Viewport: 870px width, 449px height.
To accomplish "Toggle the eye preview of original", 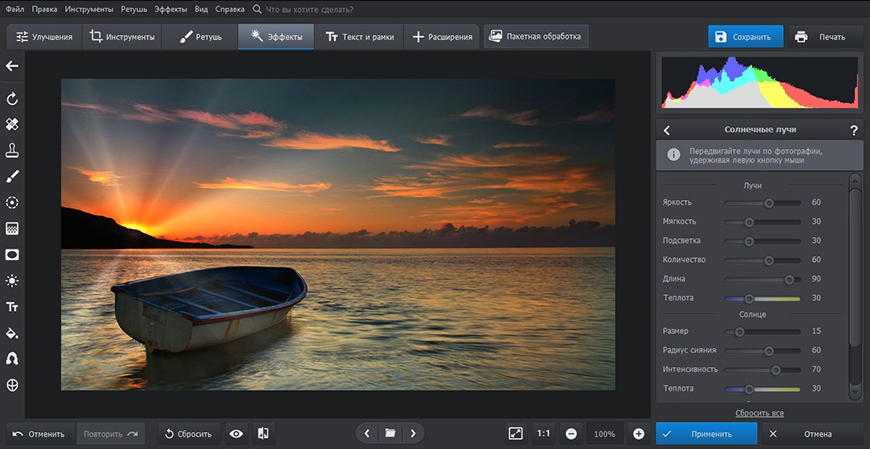I will [236, 434].
